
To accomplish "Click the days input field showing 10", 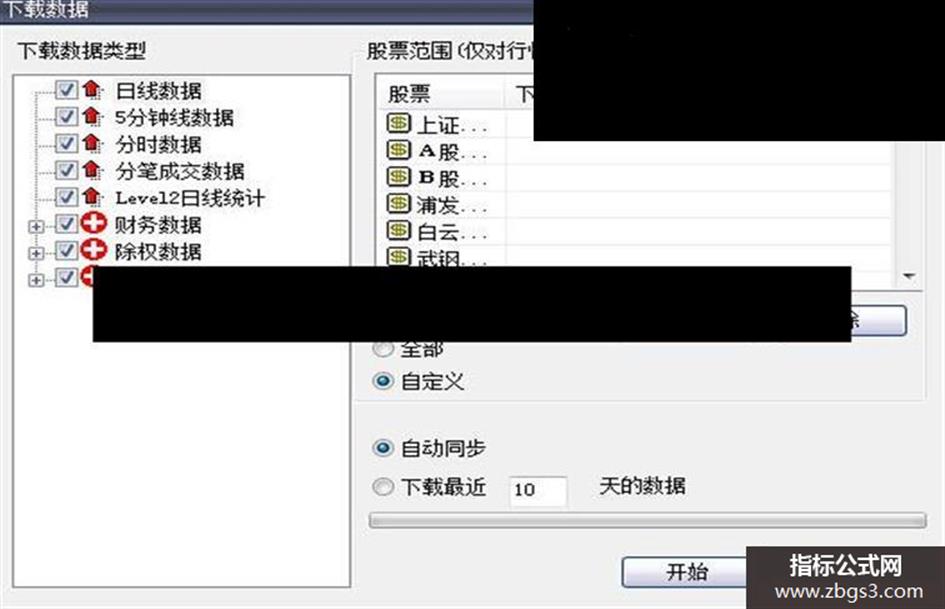I will pos(538,490).
